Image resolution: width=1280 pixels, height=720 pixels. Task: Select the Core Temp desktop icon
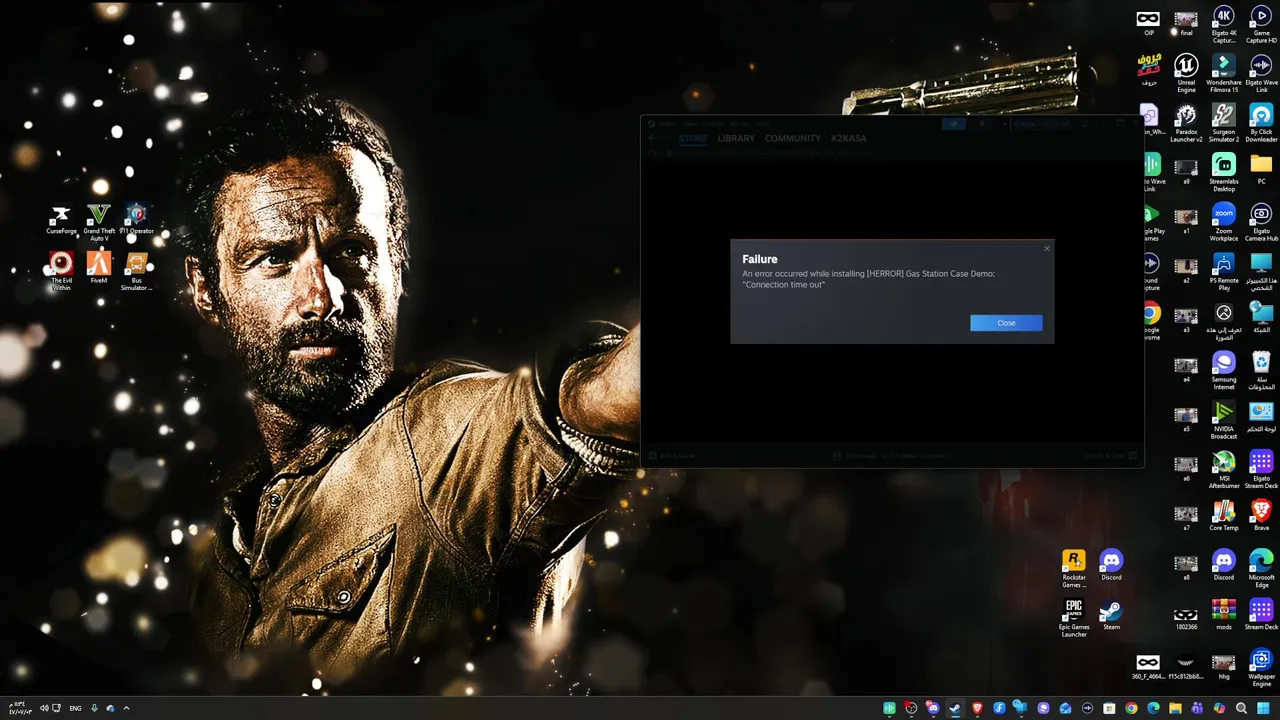(1224, 515)
